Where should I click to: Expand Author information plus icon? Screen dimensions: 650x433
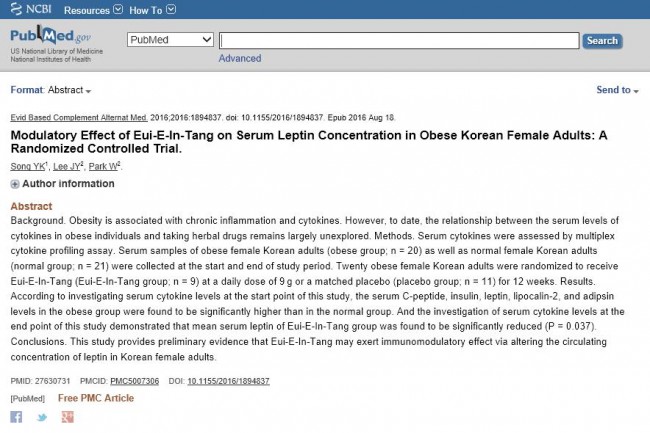(15, 184)
